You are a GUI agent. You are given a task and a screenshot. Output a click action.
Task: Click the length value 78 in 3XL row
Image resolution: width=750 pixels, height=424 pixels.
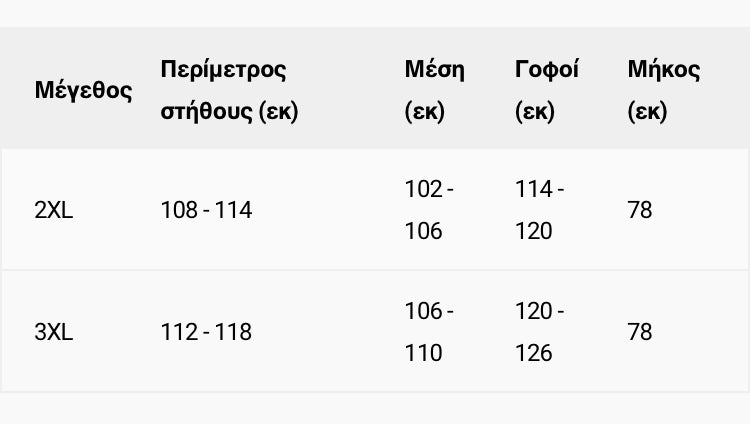pos(640,332)
